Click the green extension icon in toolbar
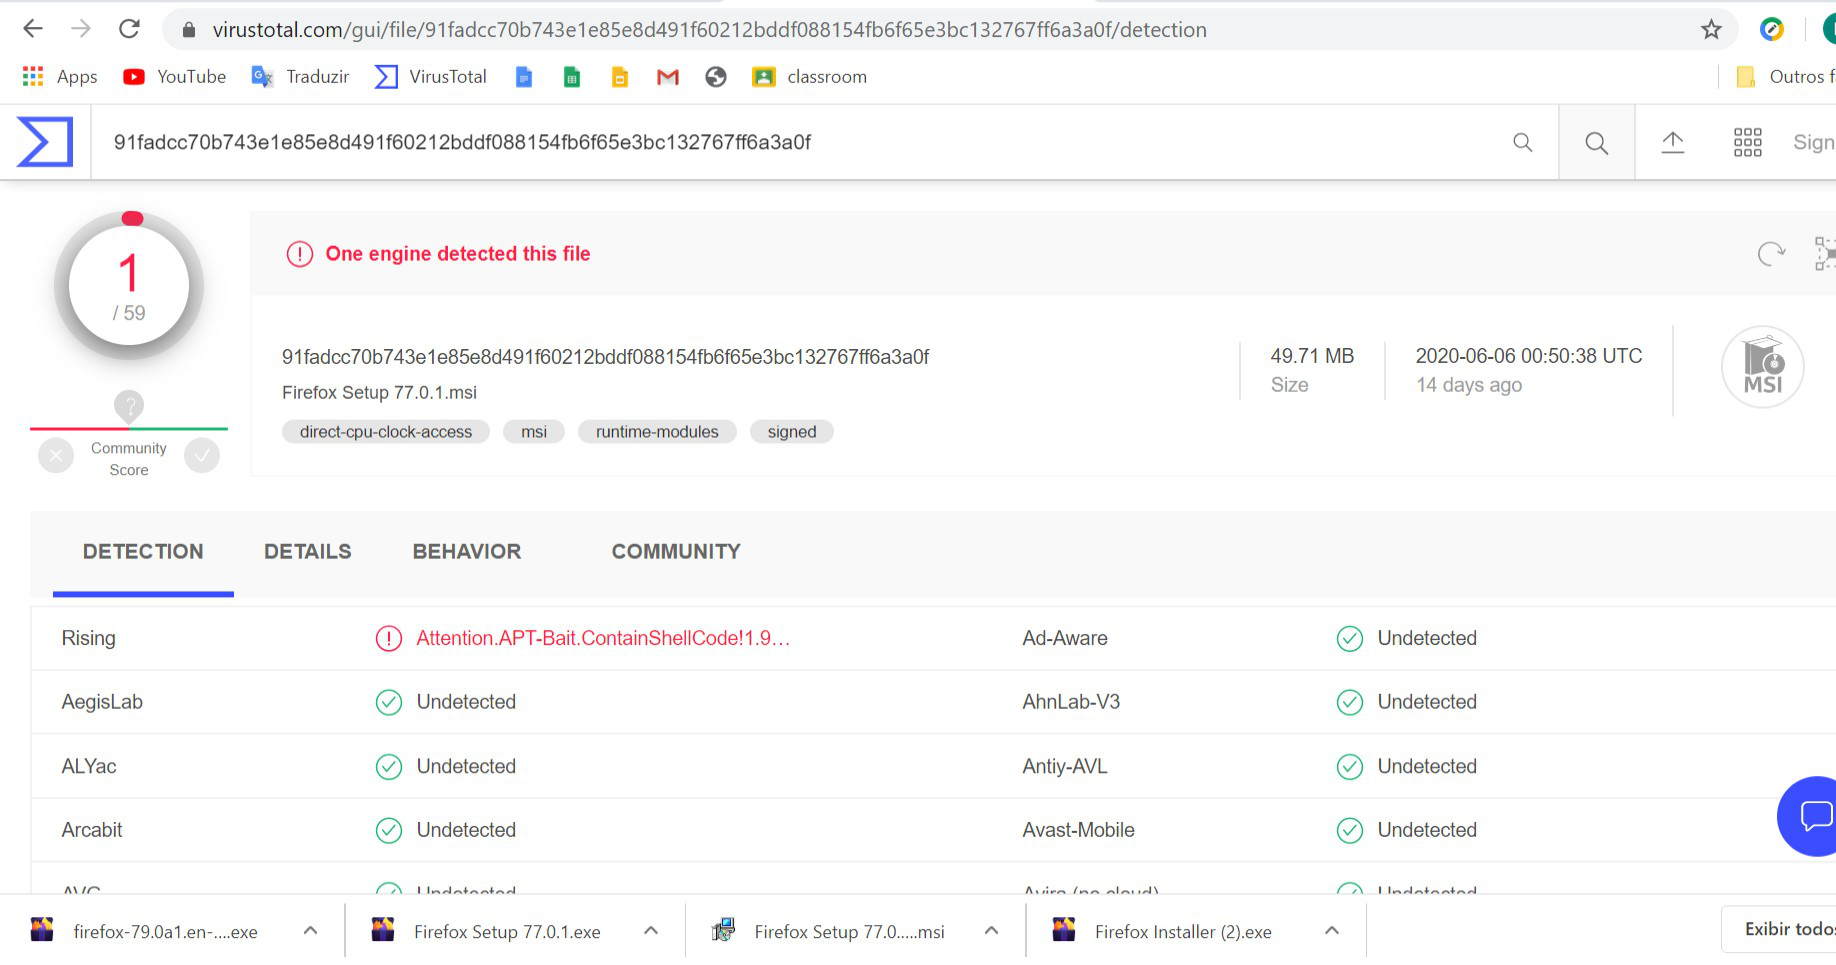The image size is (1836, 965). [1771, 30]
